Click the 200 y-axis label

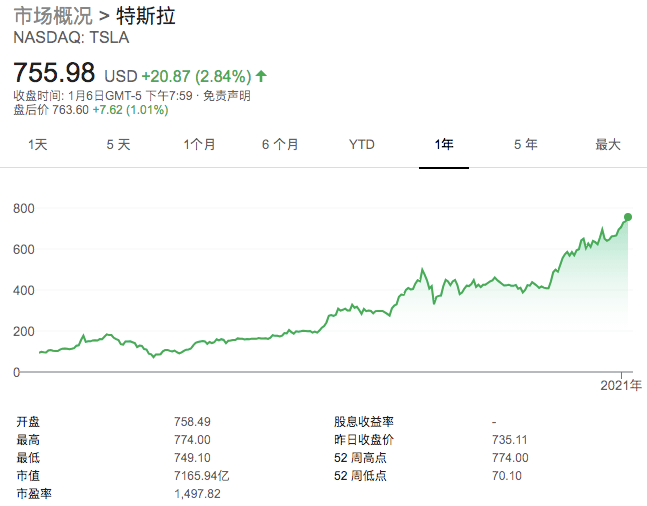coord(24,331)
